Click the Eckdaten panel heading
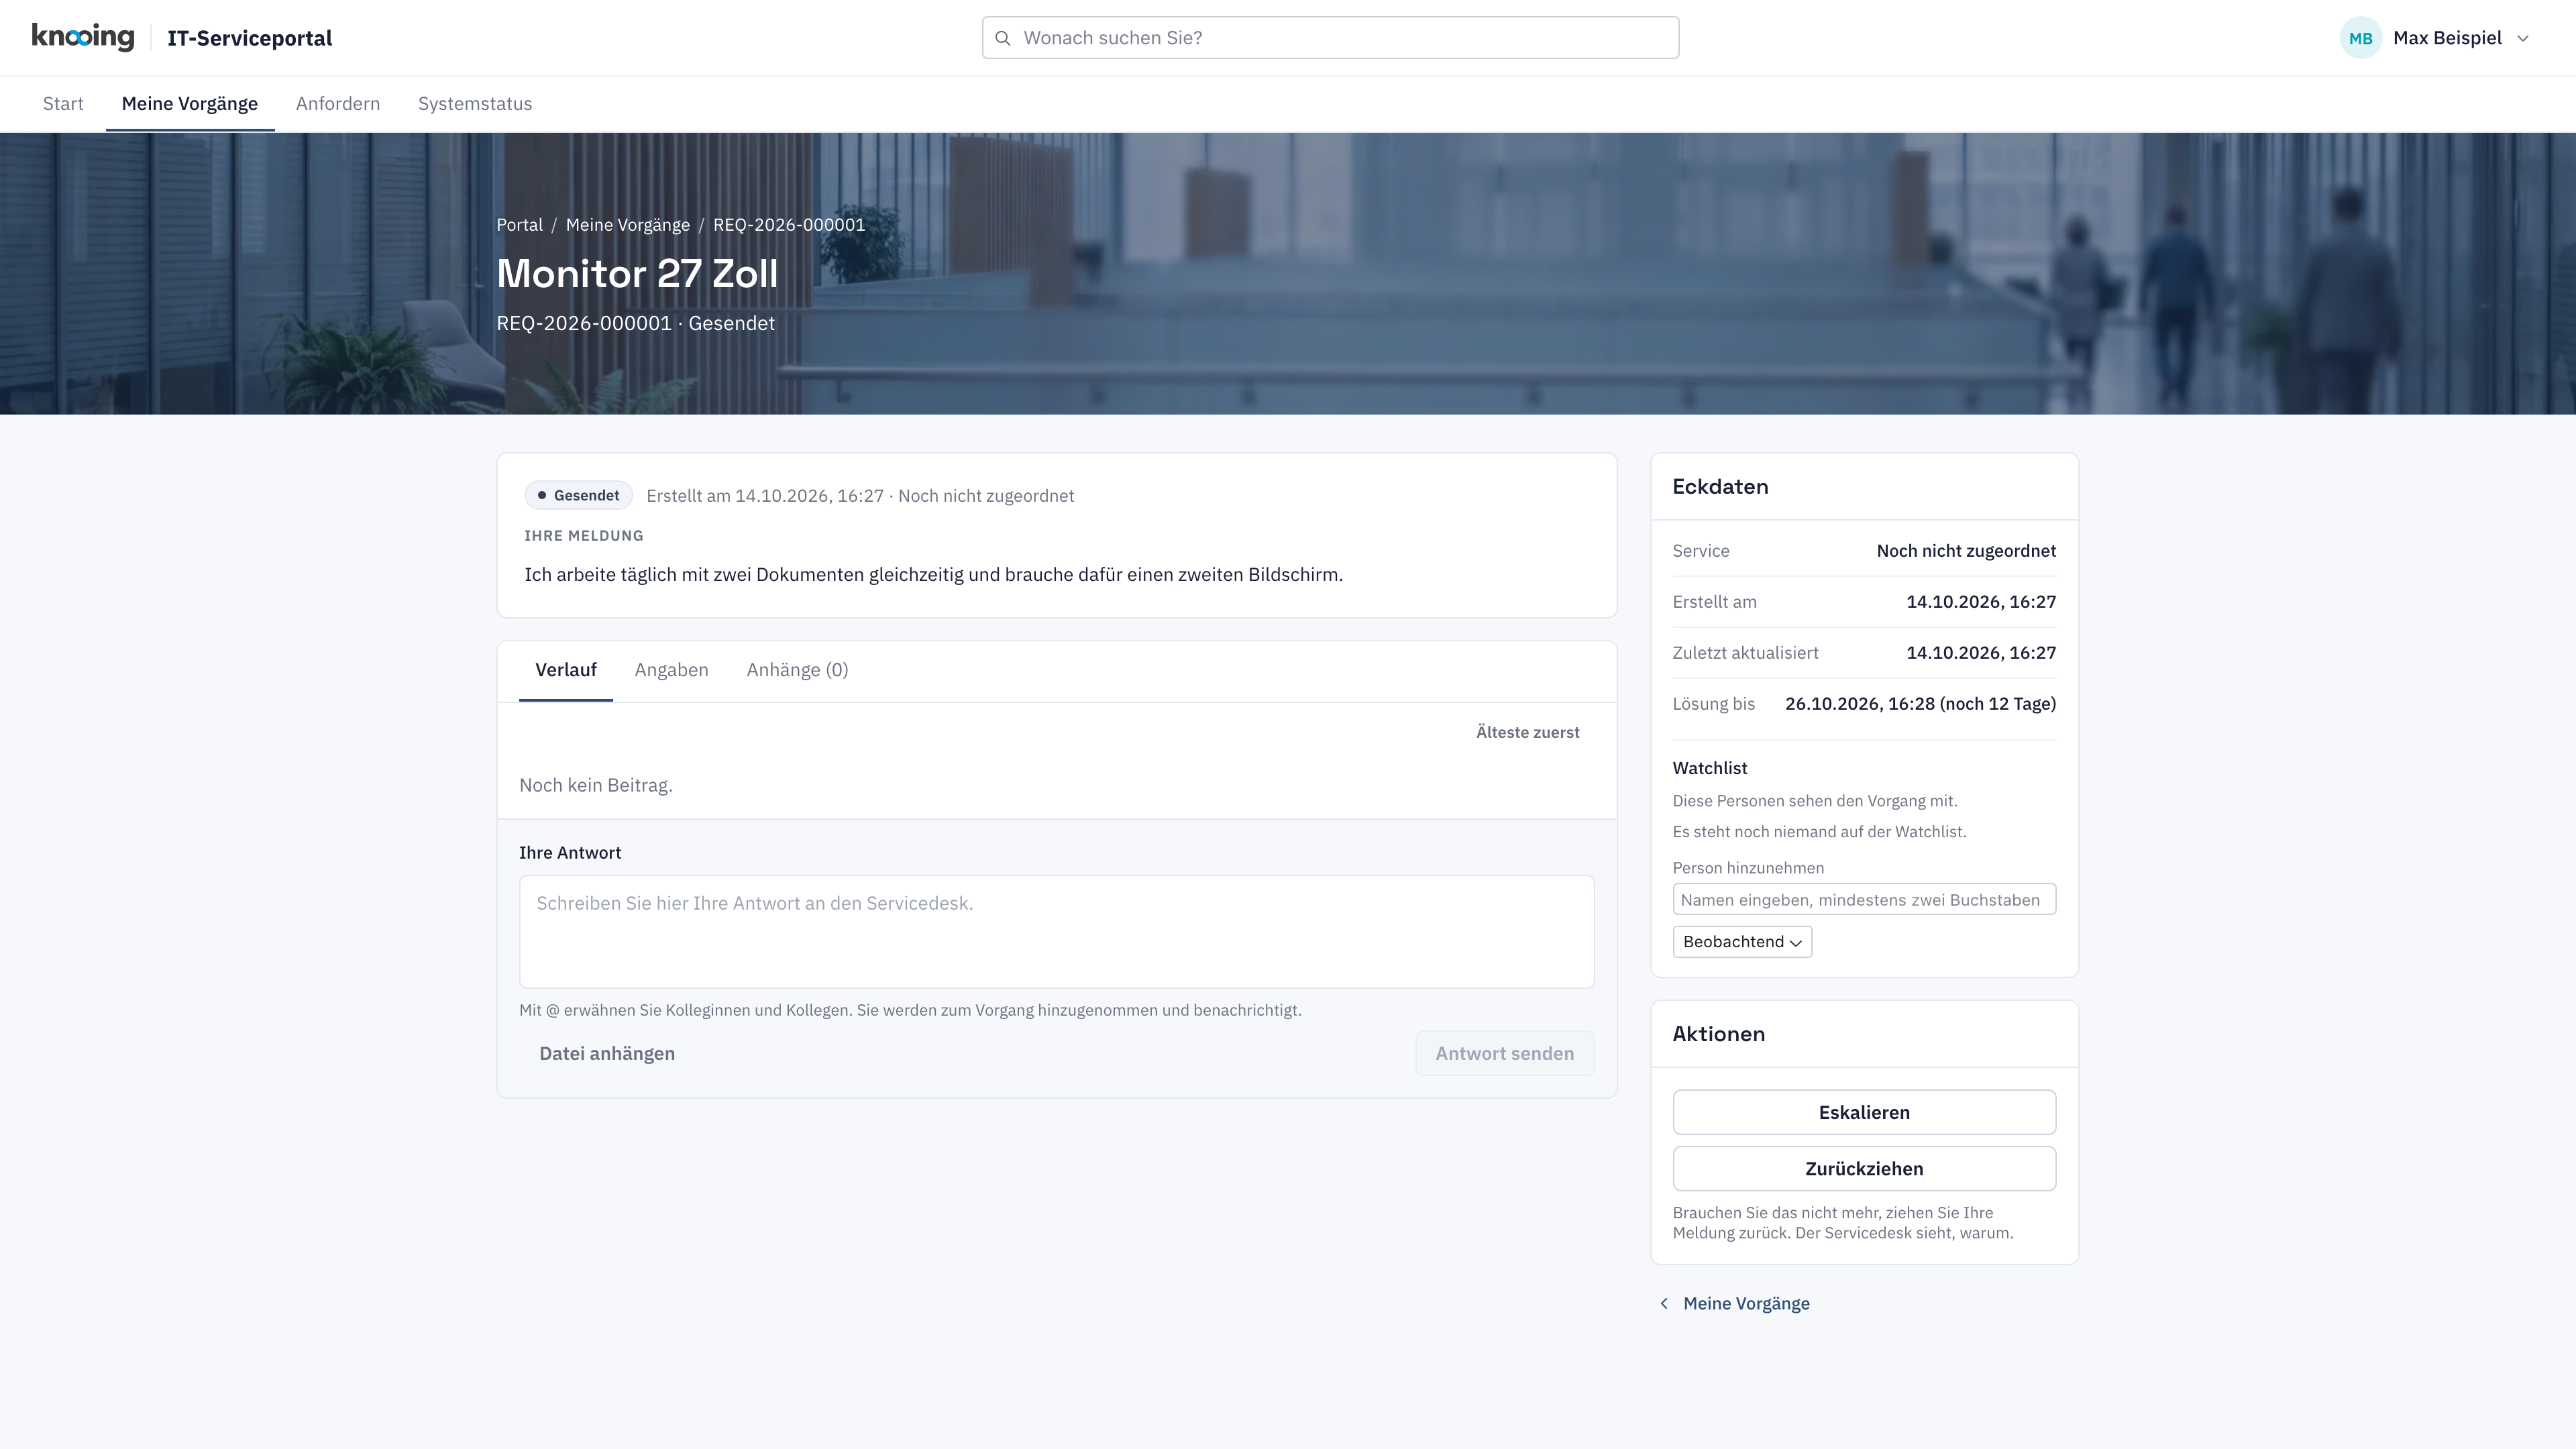2576x1449 pixels. click(x=1720, y=487)
